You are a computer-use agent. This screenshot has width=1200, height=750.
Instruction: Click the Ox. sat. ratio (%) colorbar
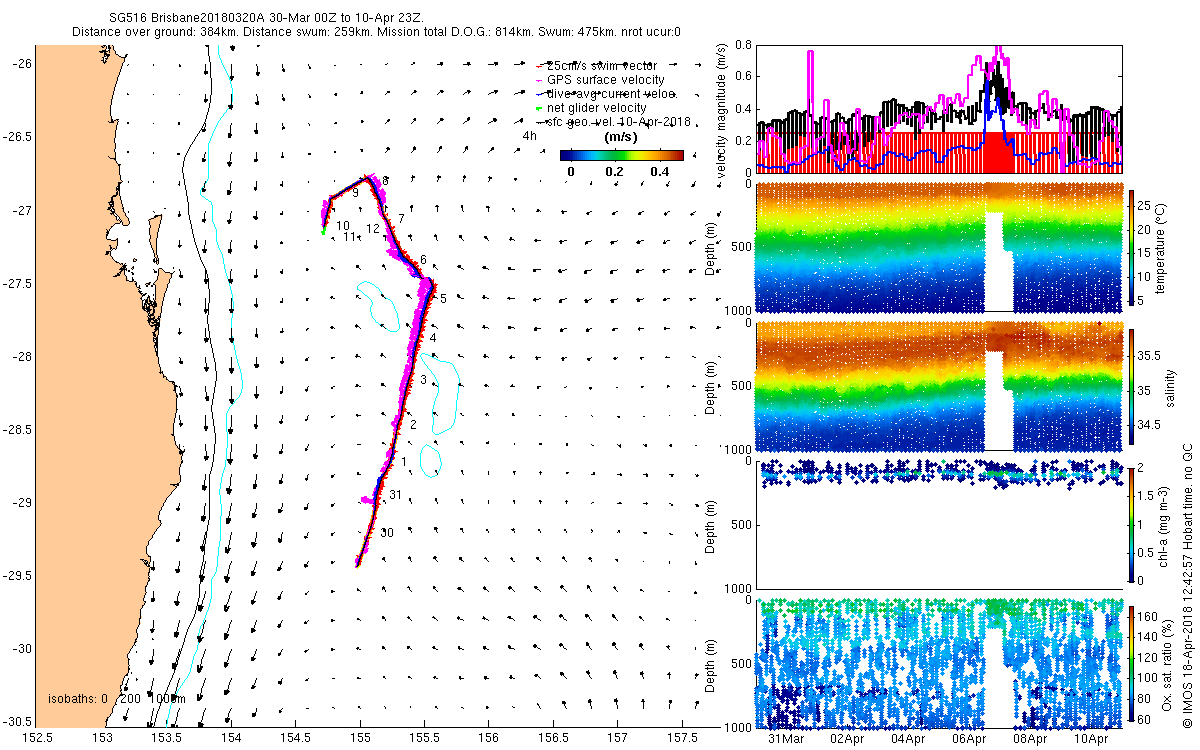point(1133,664)
